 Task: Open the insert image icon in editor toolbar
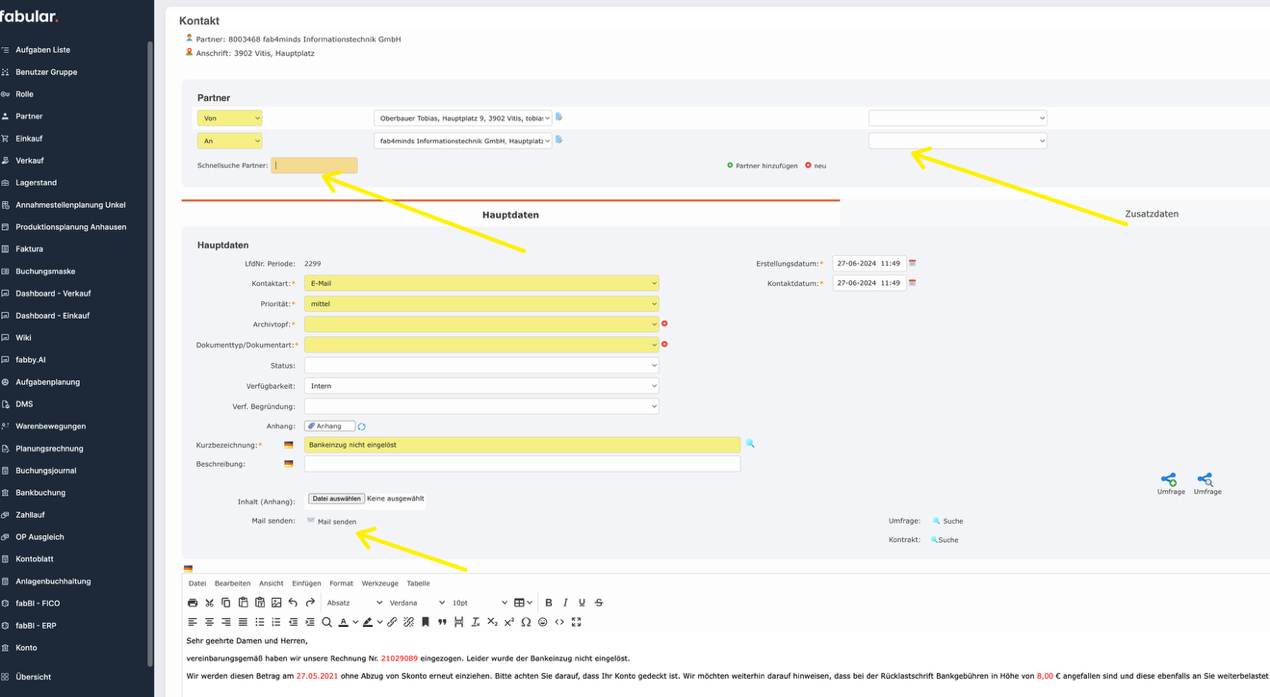[x=277, y=602]
